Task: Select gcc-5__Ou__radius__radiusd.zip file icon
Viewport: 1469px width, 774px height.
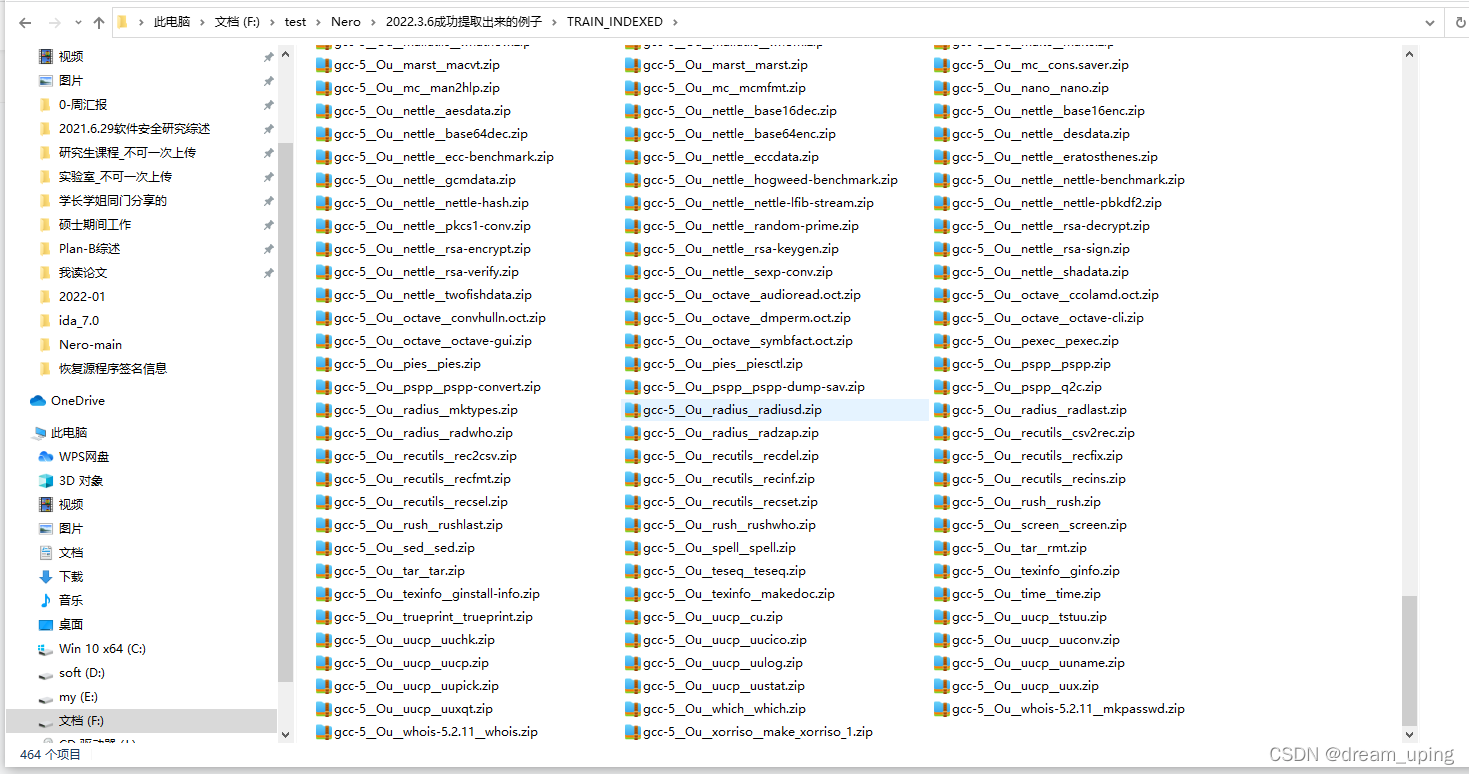Action: (631, 410)
